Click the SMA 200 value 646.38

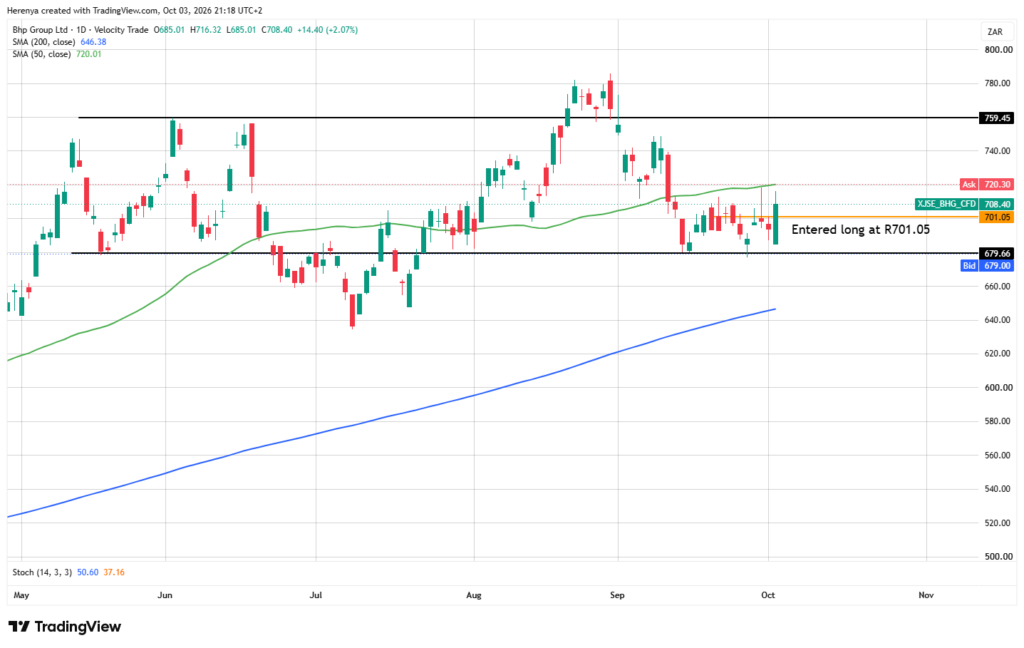click(x=93, y=42)
